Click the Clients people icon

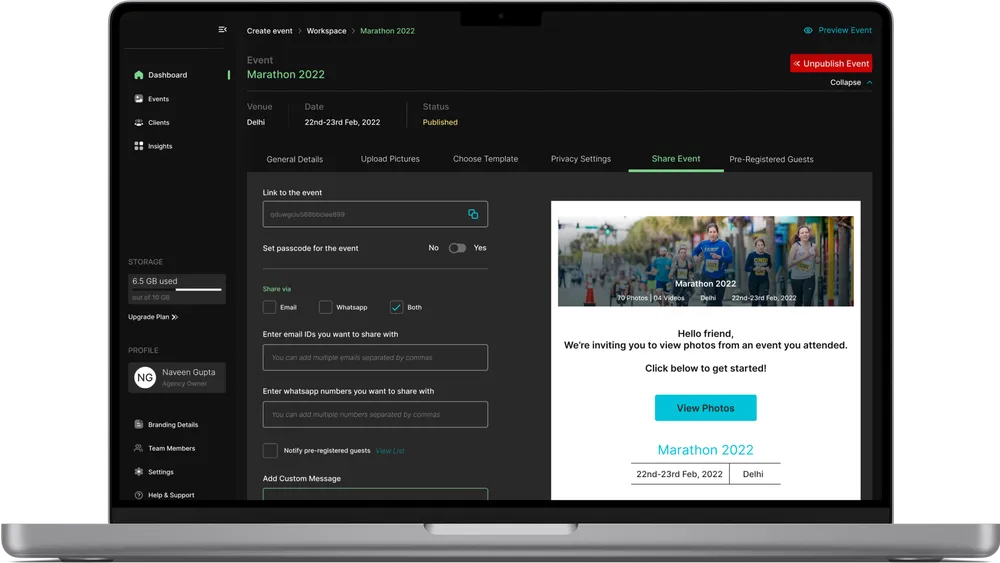click(x=139, y=123)
